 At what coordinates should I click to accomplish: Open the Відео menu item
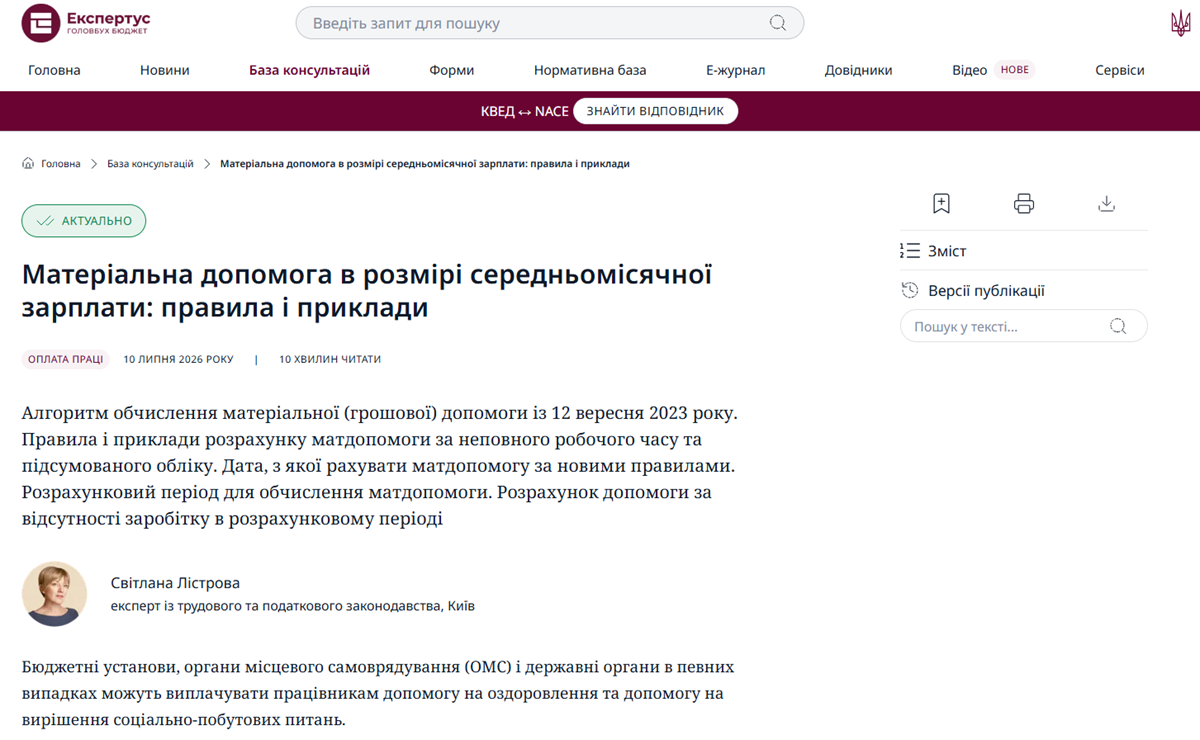pos(969,70)
